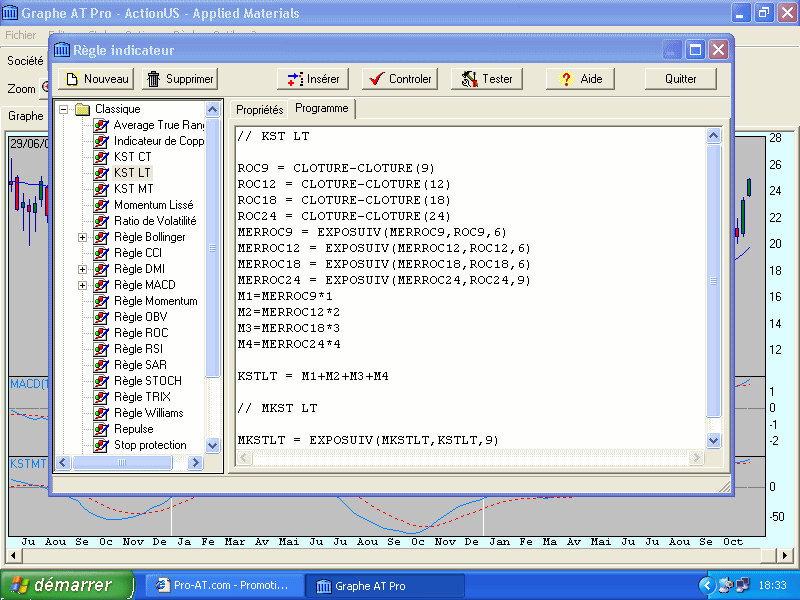Click the Nouveau button
This screenshot has height=600, width=800.
click(96, 79)
